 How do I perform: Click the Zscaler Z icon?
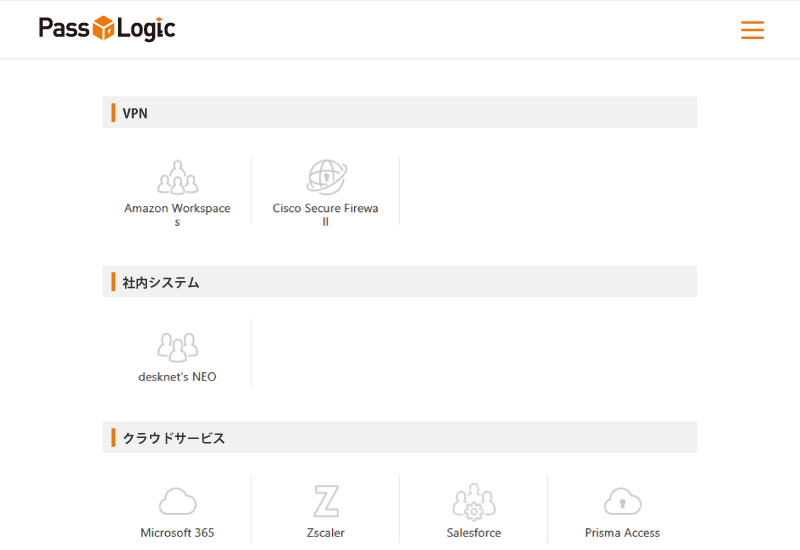coord(325,501)
